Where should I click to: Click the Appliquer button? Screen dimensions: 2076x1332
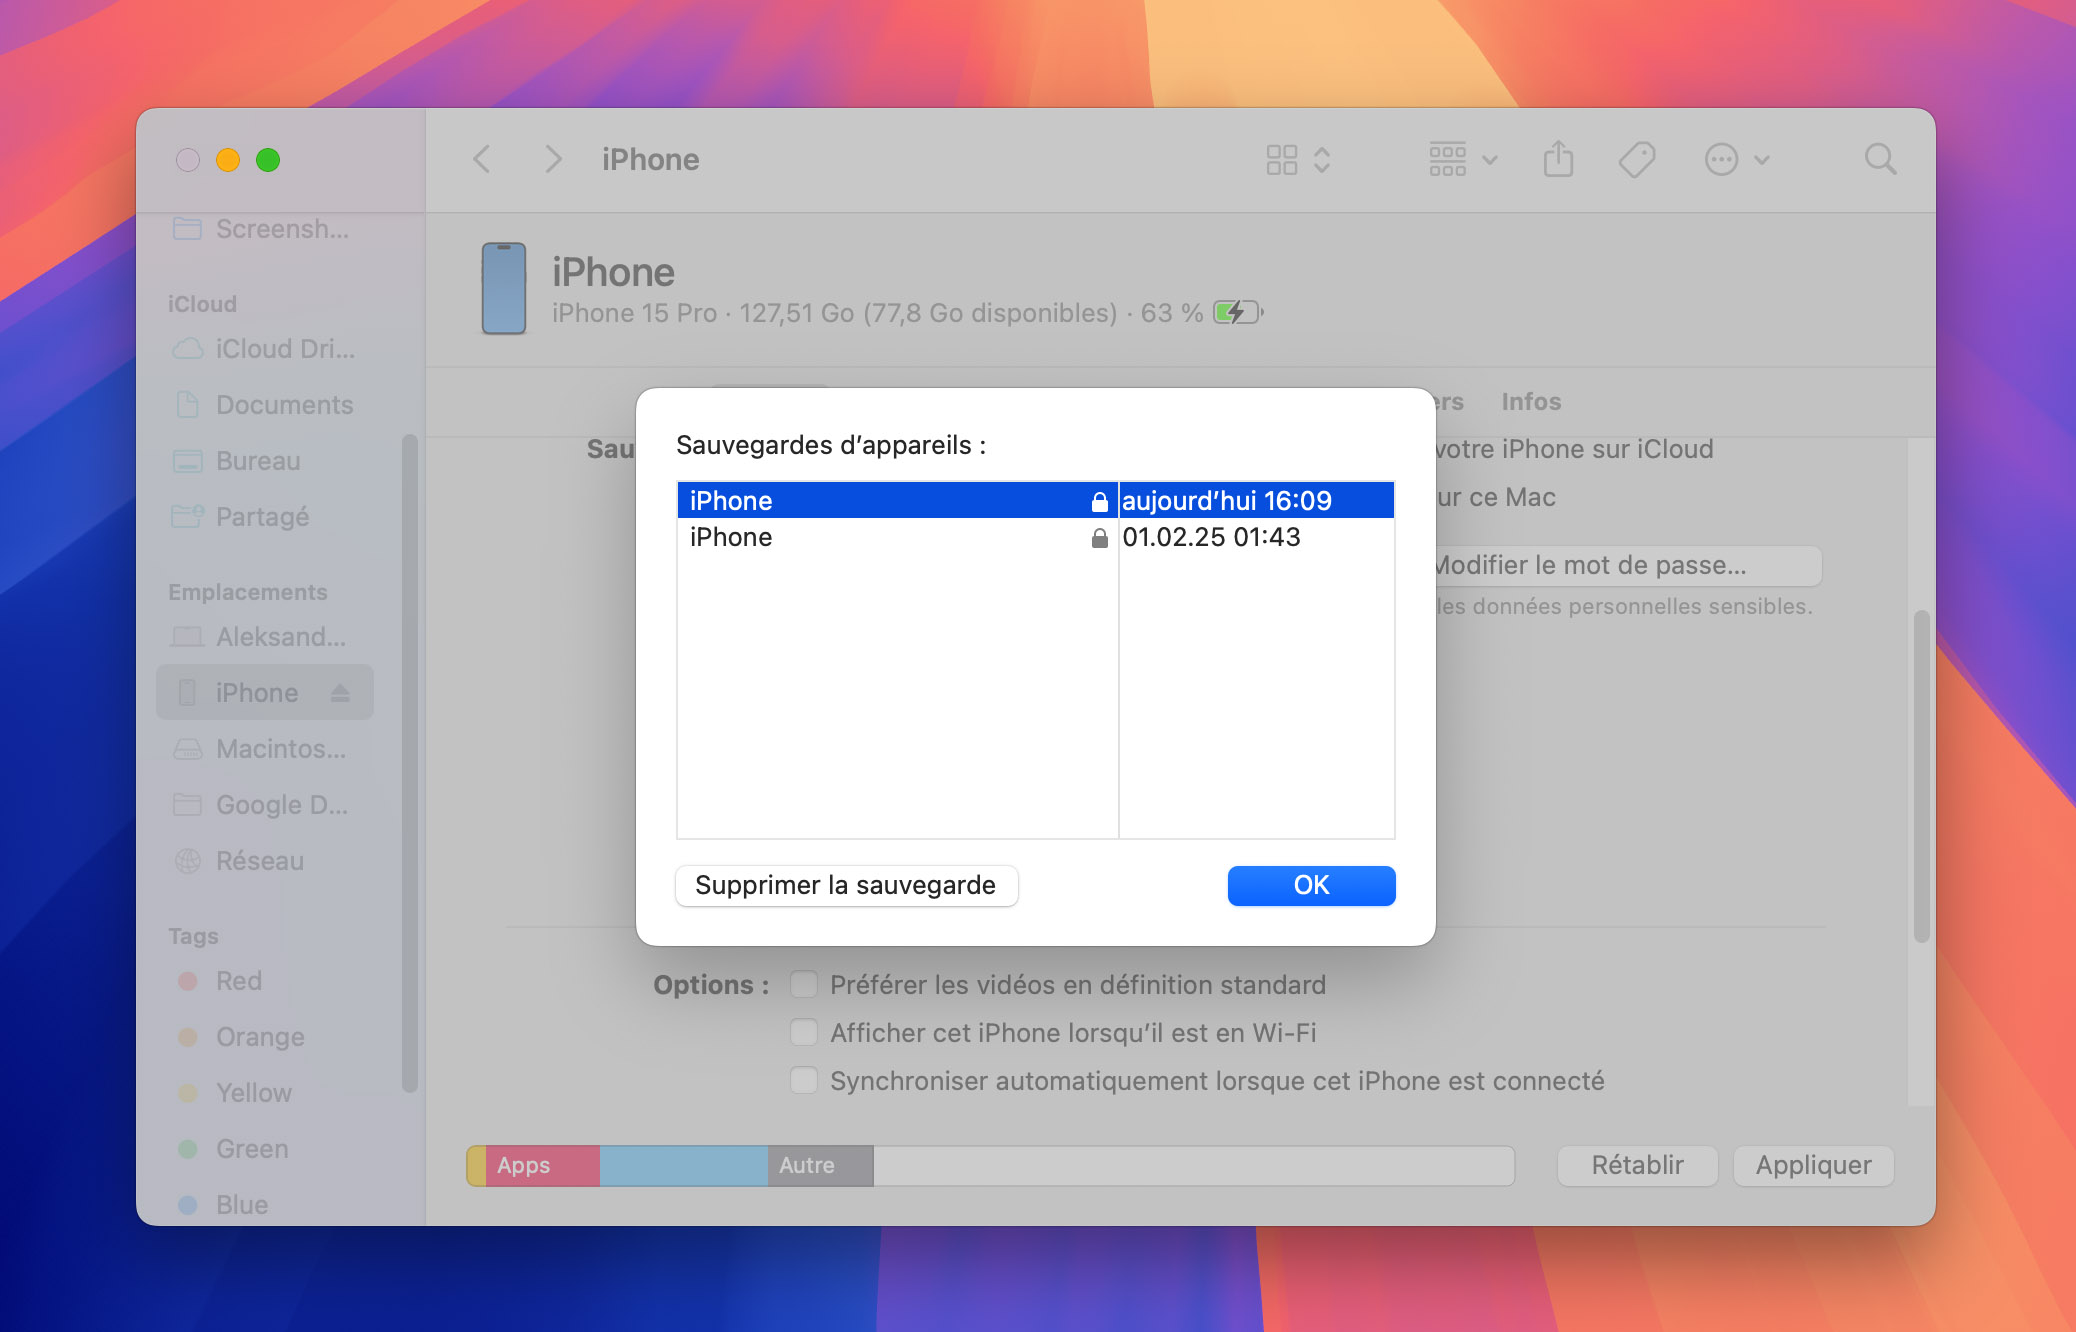[1813, 1166]
